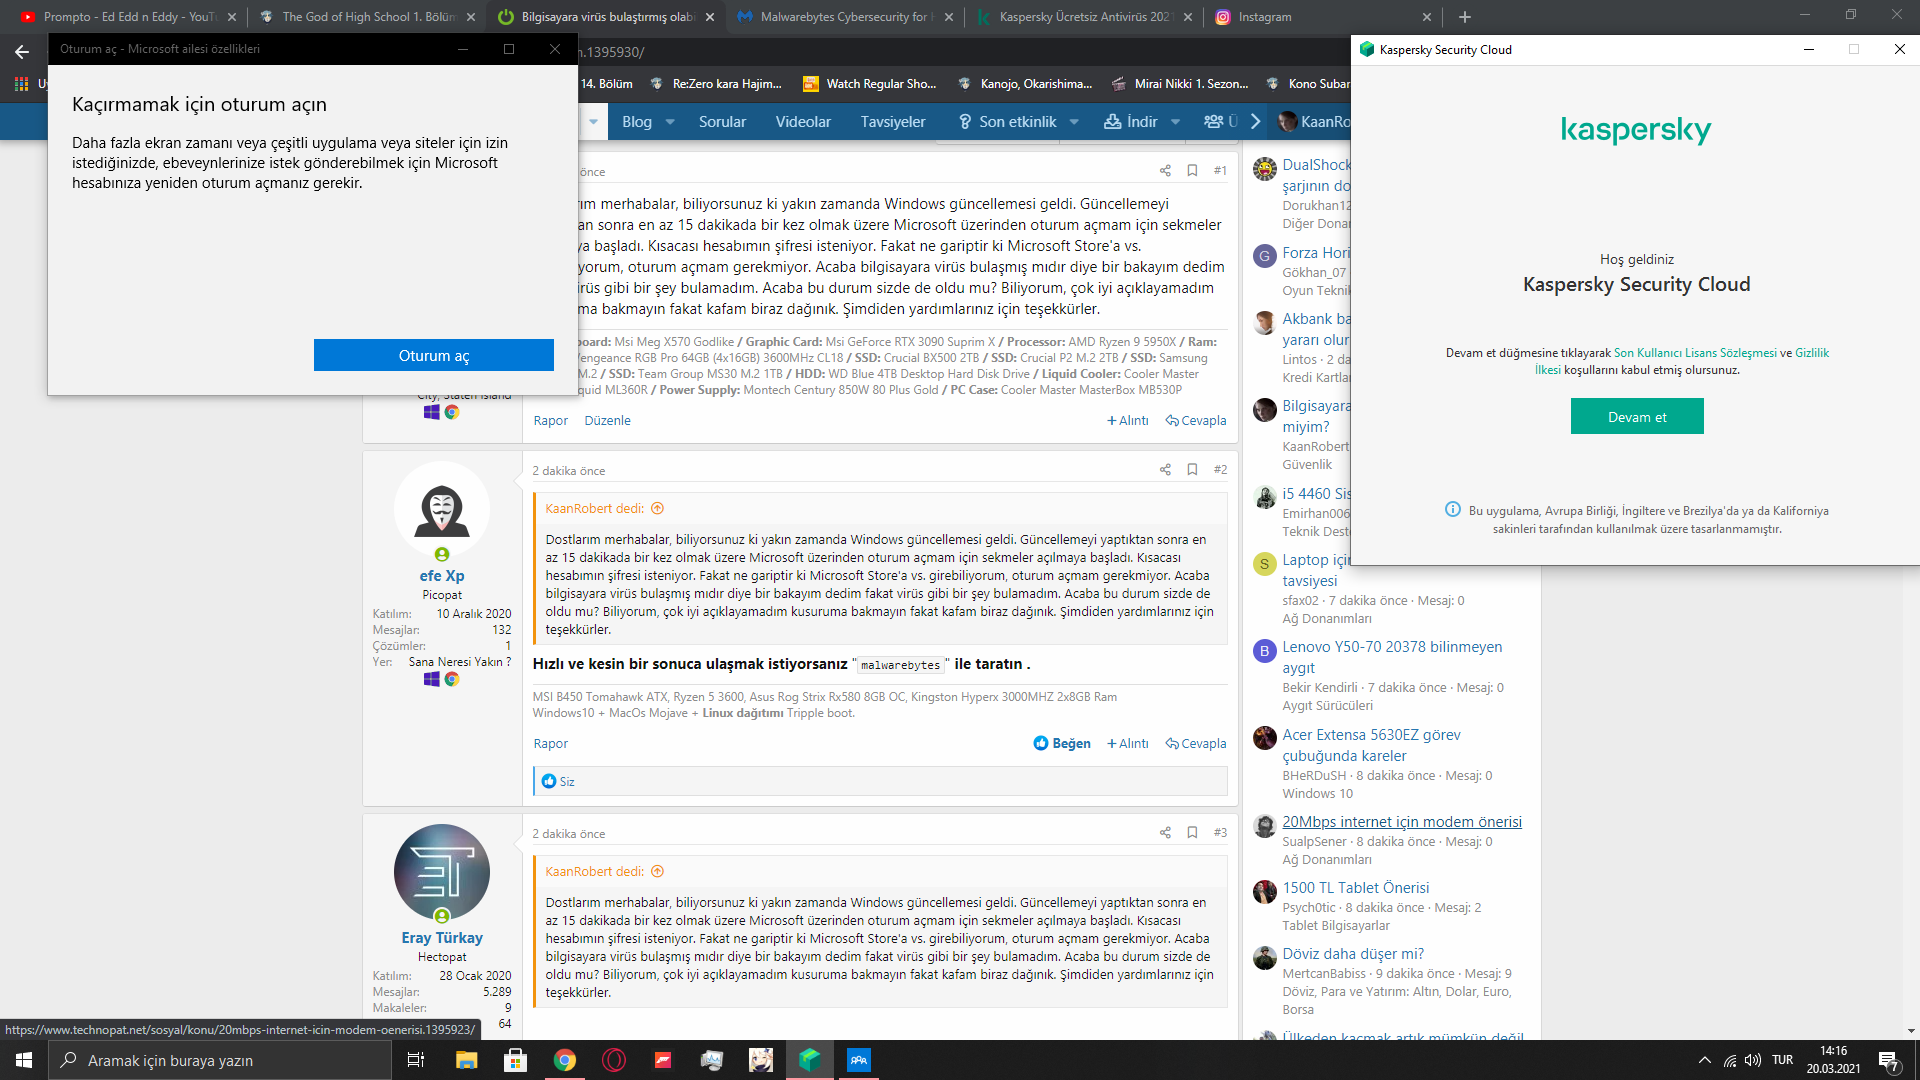This screenshot has height=1080, width=1920.
Task: Expand the Blog menu dropdown arrow
Action: click(x=670, y=122)
